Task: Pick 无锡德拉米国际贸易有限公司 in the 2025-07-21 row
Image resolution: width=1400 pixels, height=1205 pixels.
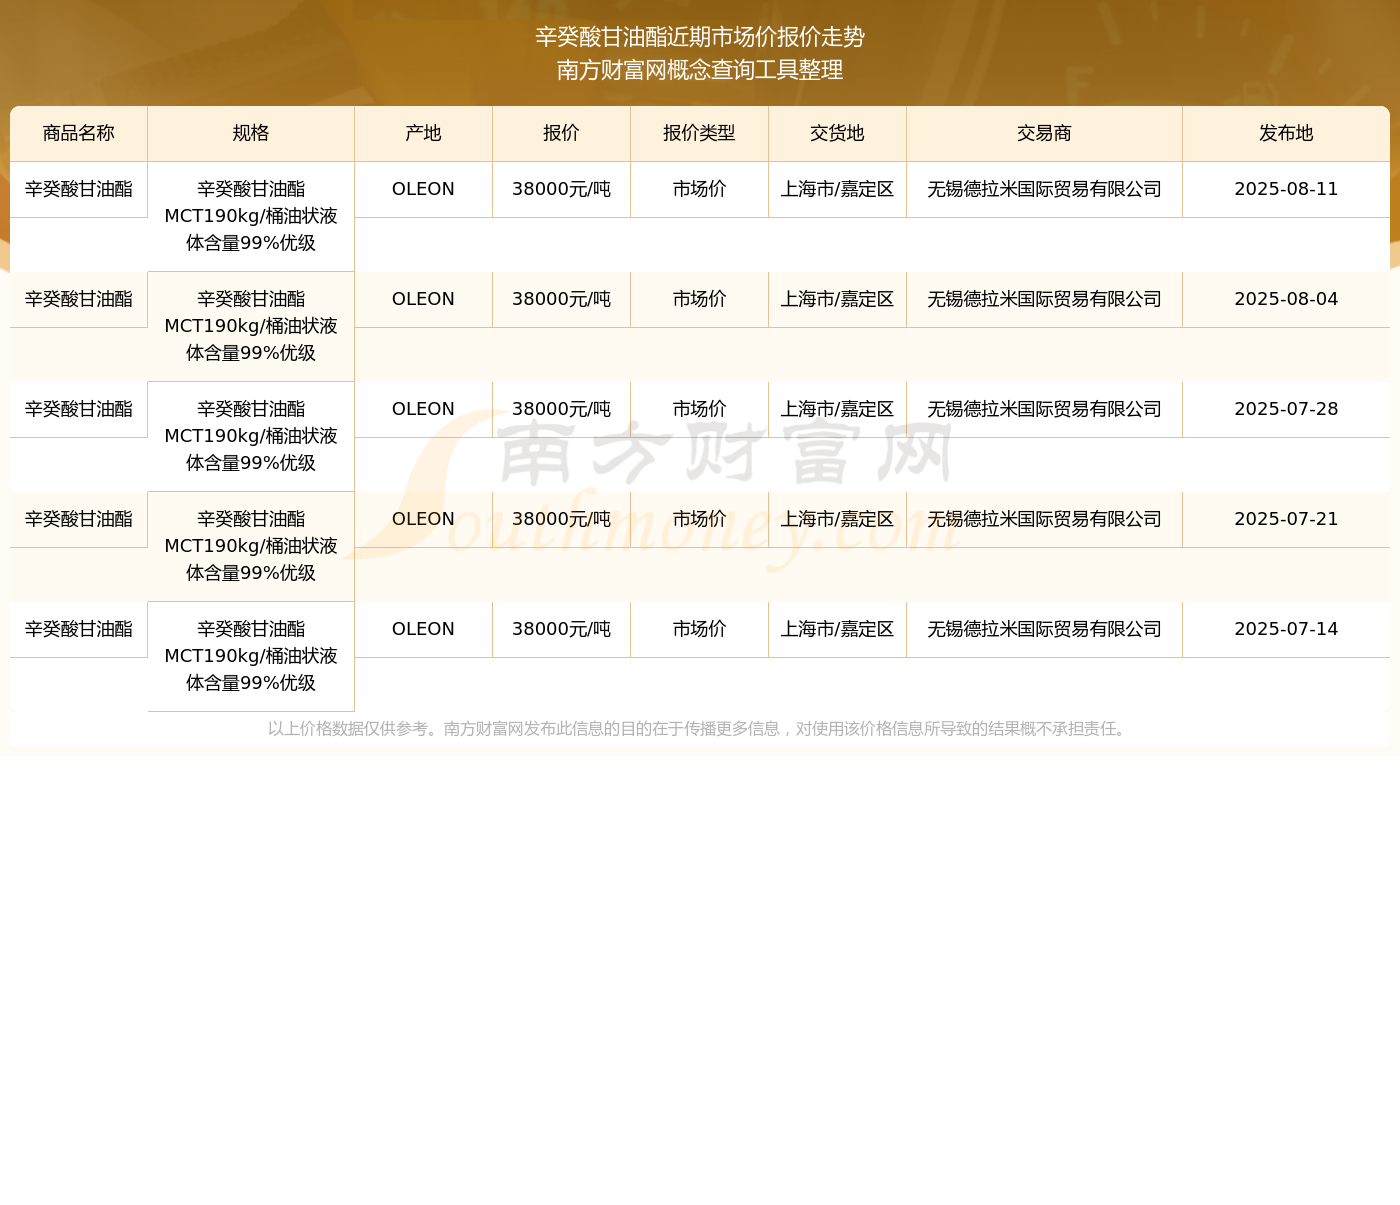Action: tap(1045, 519)
